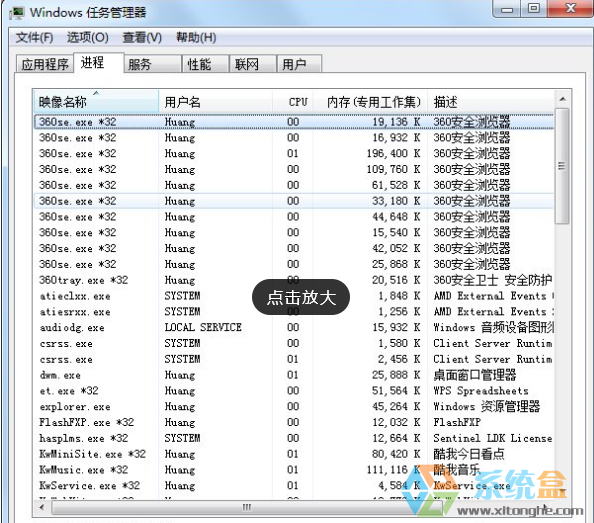Select the explorer.exe process

coord(294,407)
